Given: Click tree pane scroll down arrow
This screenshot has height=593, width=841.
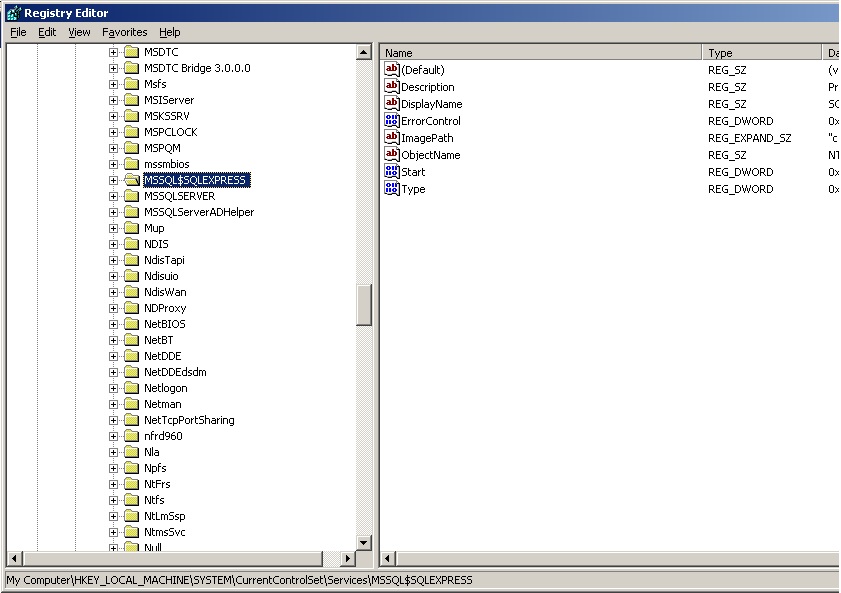Looking at the screenshot, I should (364, 543).
